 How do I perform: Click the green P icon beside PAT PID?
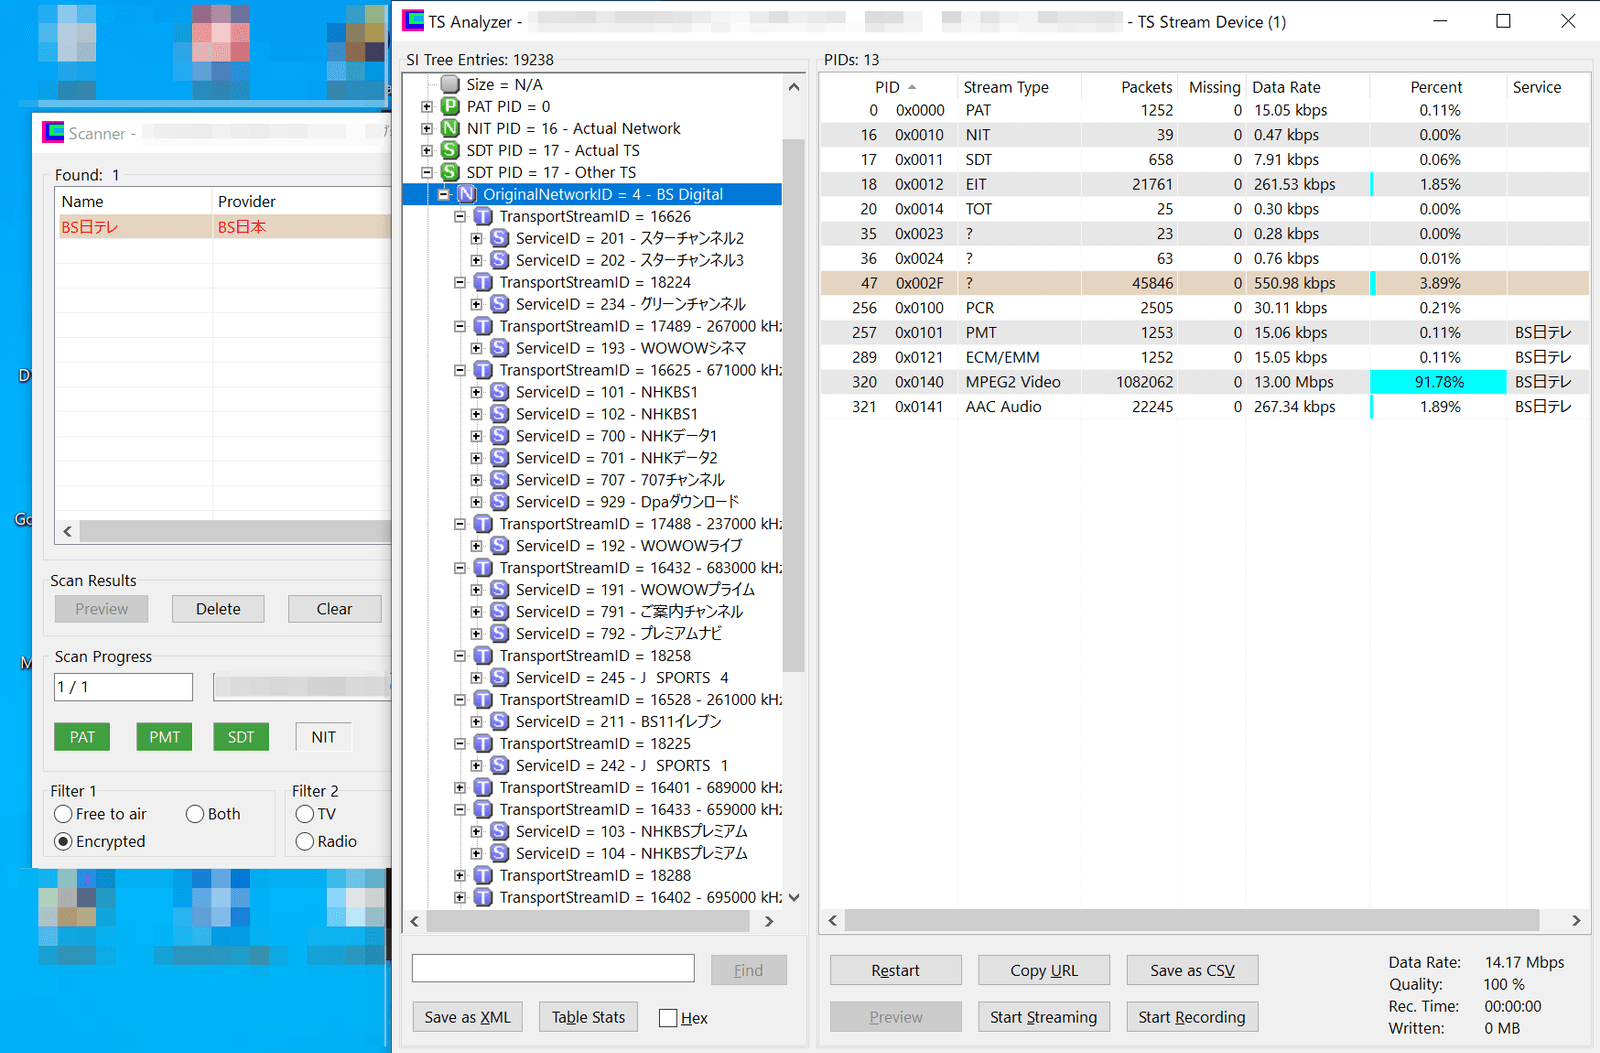click(x=450, y=107)
